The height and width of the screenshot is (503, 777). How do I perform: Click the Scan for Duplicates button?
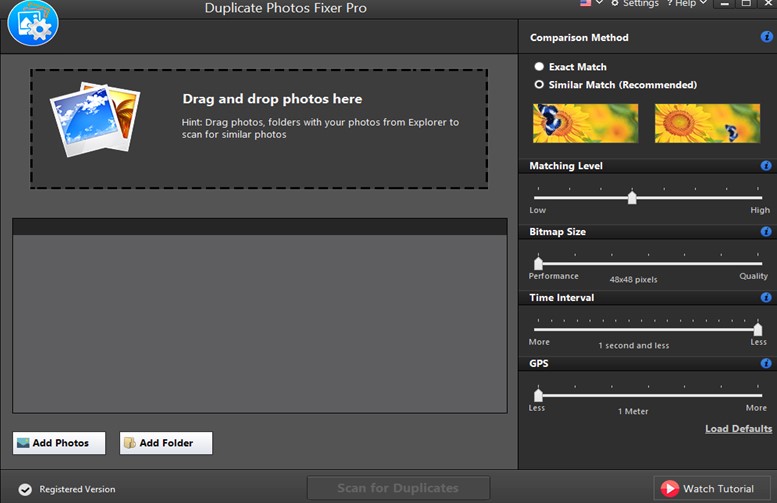click(x=398, y=488)
